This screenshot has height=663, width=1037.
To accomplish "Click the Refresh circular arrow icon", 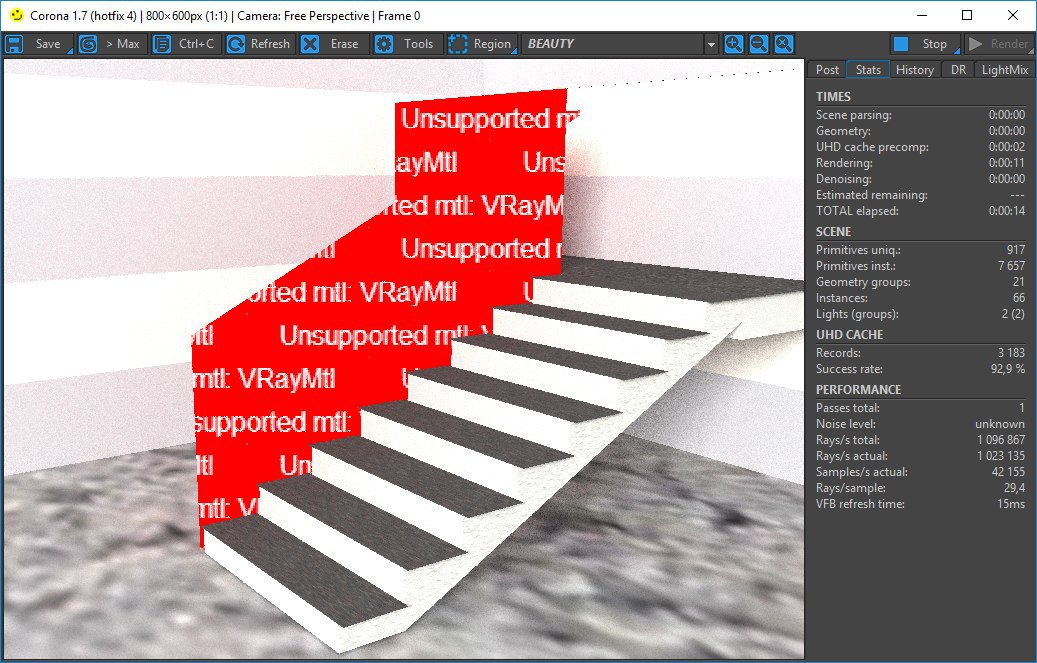I will 235,44.
